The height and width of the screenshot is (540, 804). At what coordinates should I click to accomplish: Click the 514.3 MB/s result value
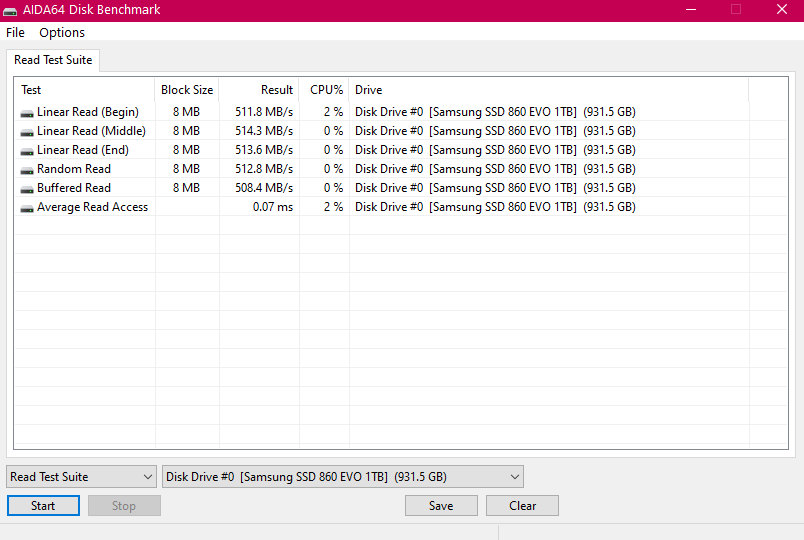click(x=264, y=131)
